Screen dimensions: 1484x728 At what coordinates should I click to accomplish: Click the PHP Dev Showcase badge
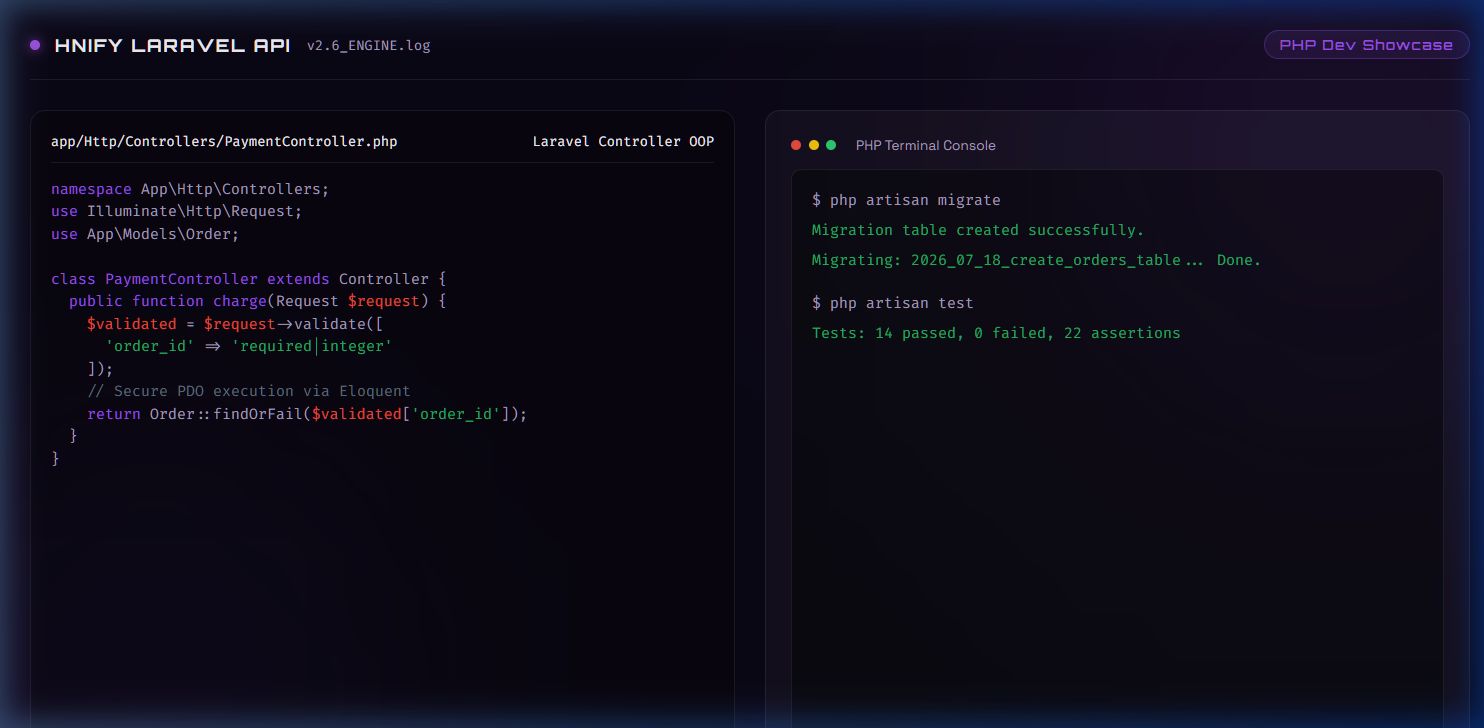coord(1366,45)
